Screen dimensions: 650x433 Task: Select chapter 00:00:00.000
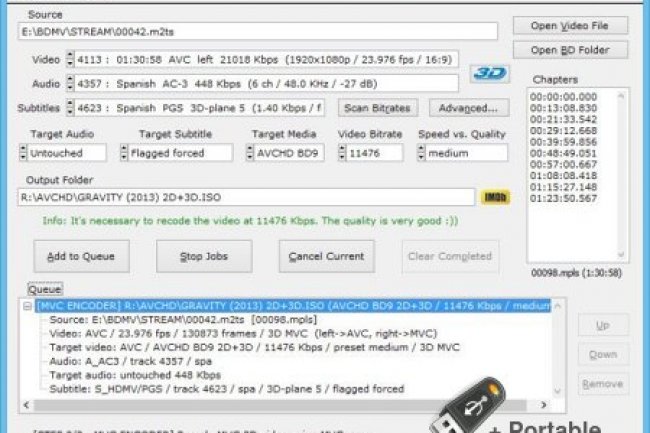[563, 97]
